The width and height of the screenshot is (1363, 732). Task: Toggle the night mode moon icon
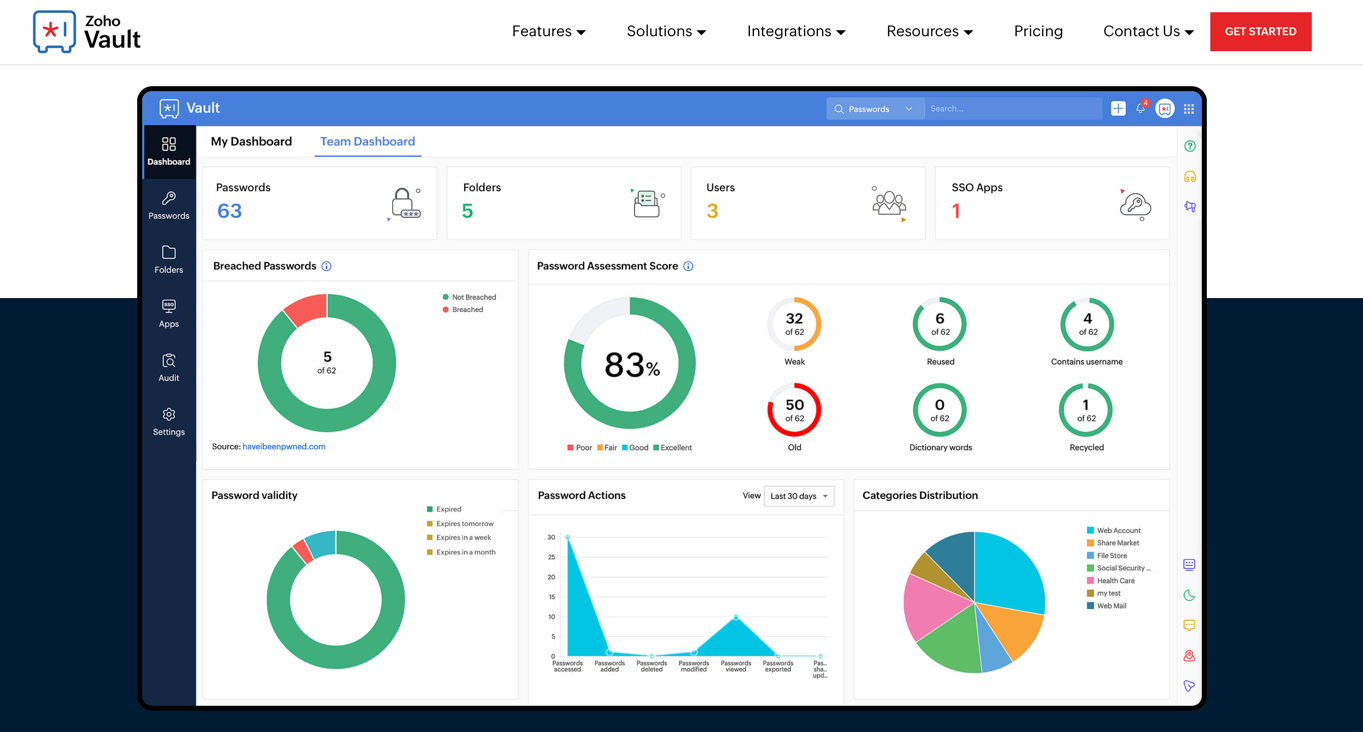click(x=1189, y=595)
